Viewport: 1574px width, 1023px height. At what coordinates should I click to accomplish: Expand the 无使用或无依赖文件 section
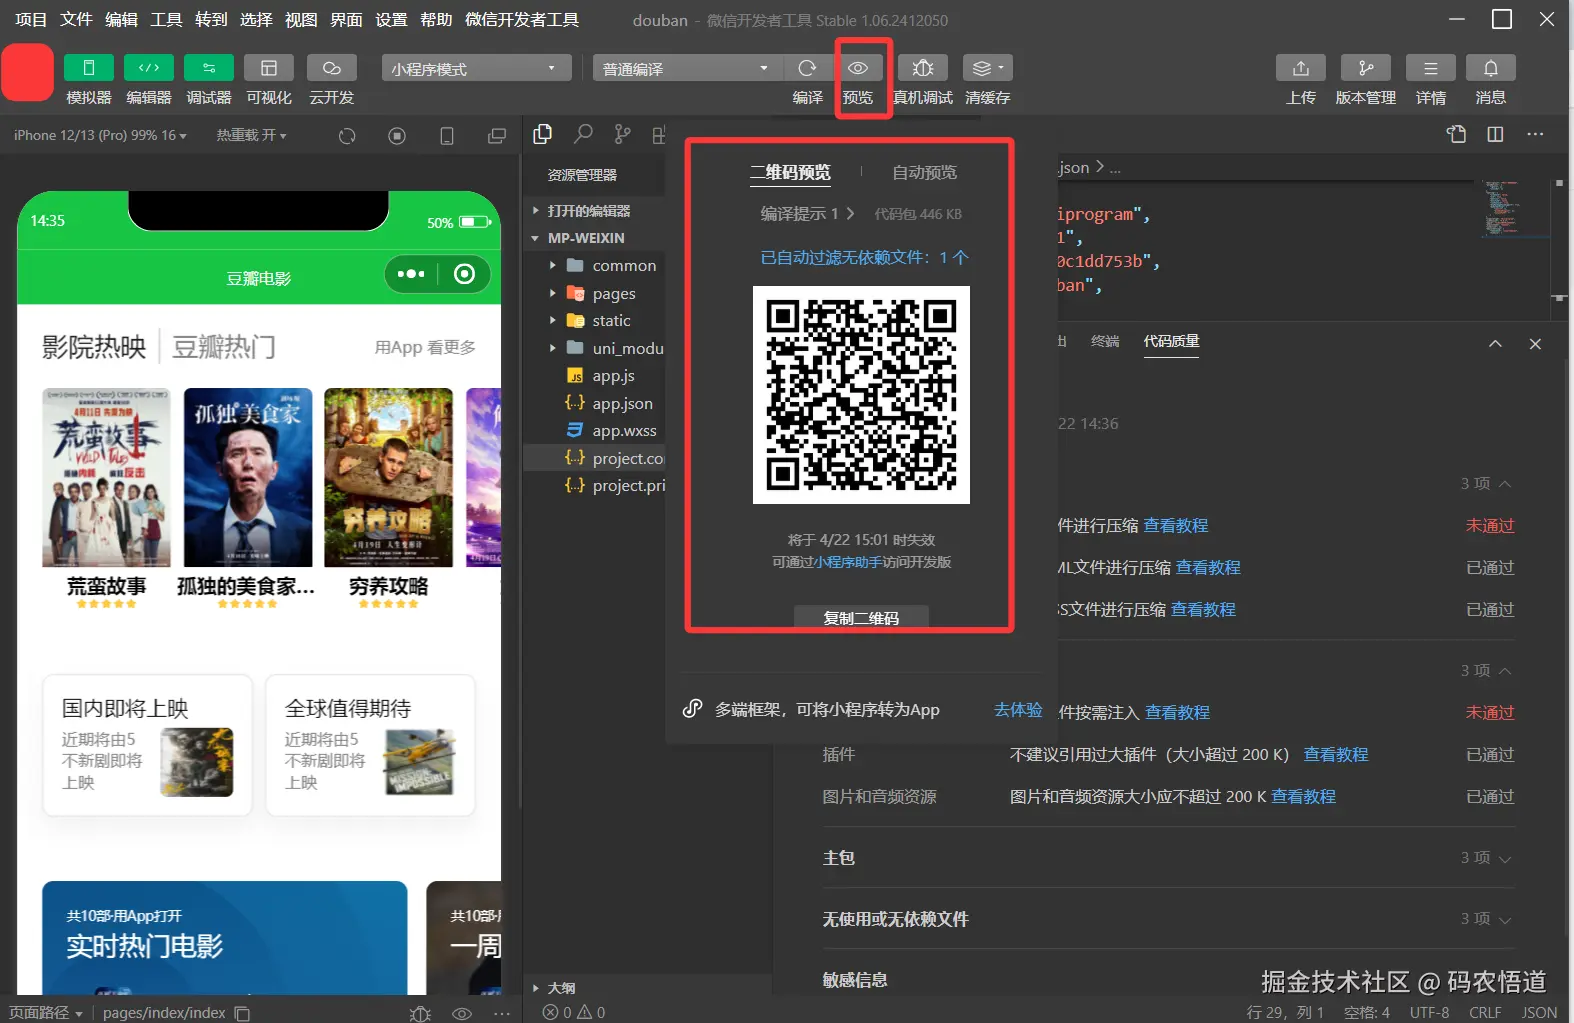click(1168, 919)
